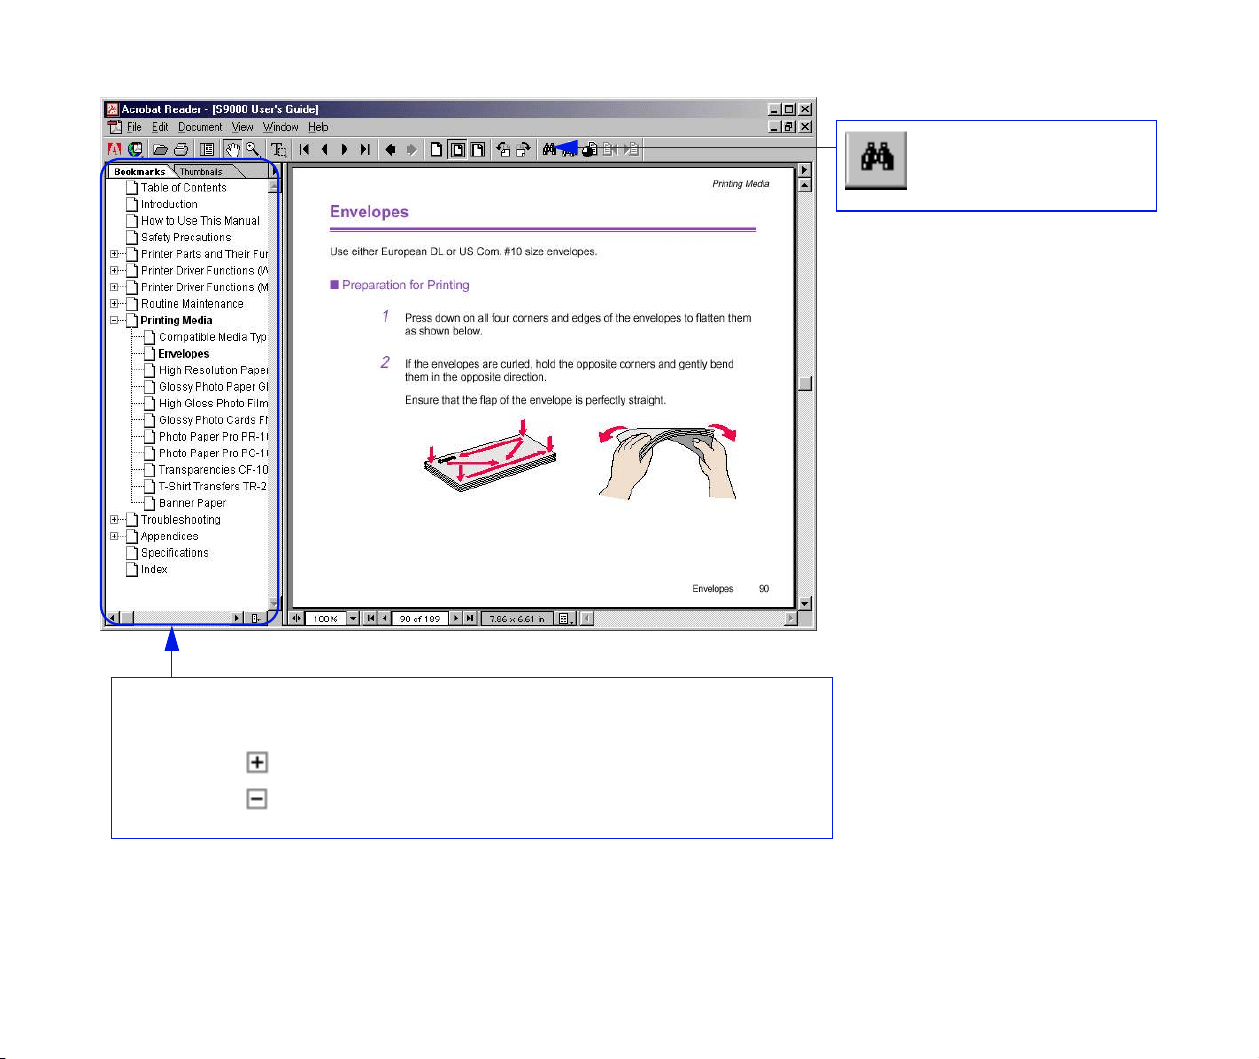Viewport: 1259px width, 1059px height.
Task: Click the Print toolbar icon
Action: [181, 150]
